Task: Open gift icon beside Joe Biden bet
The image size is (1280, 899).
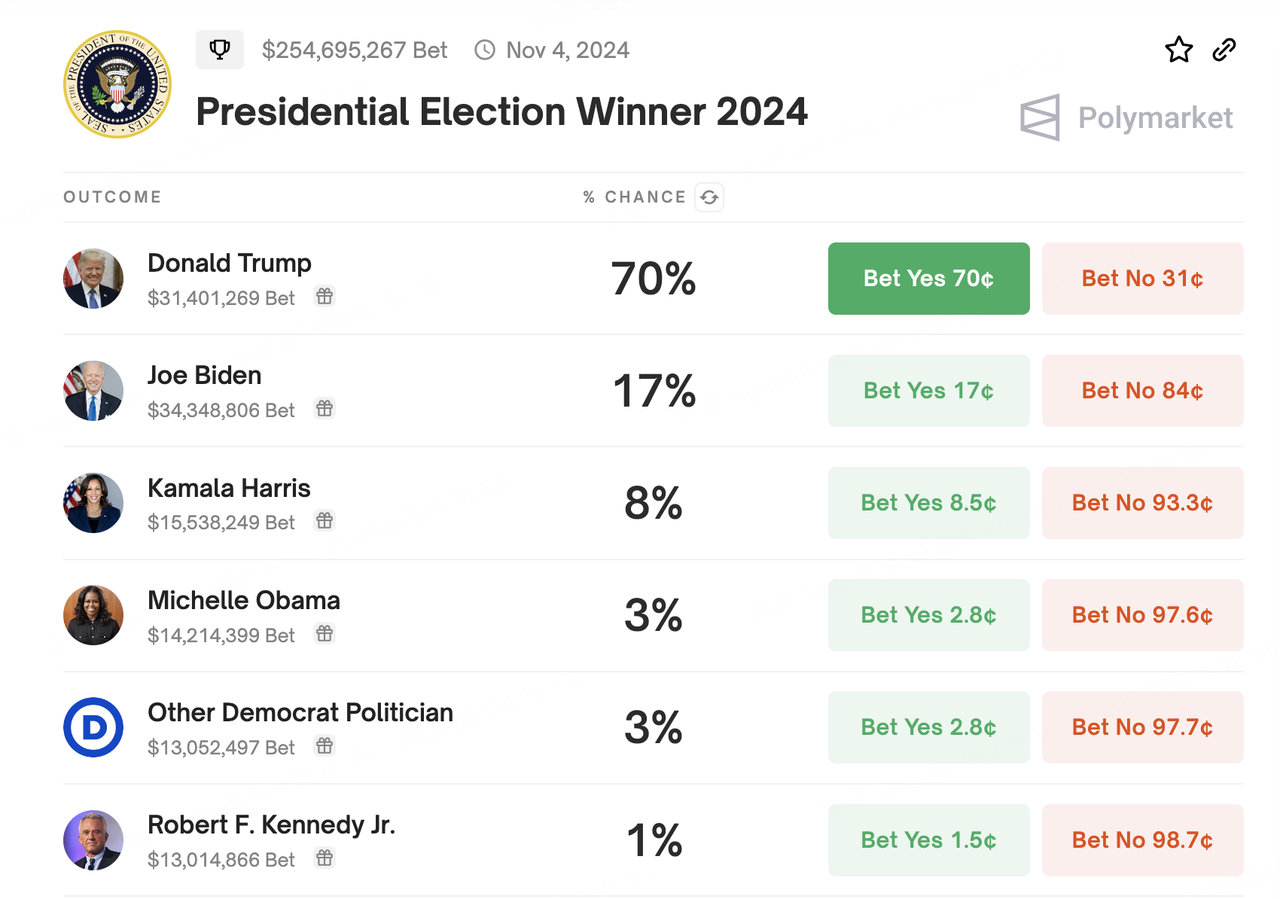Action: 324,409
